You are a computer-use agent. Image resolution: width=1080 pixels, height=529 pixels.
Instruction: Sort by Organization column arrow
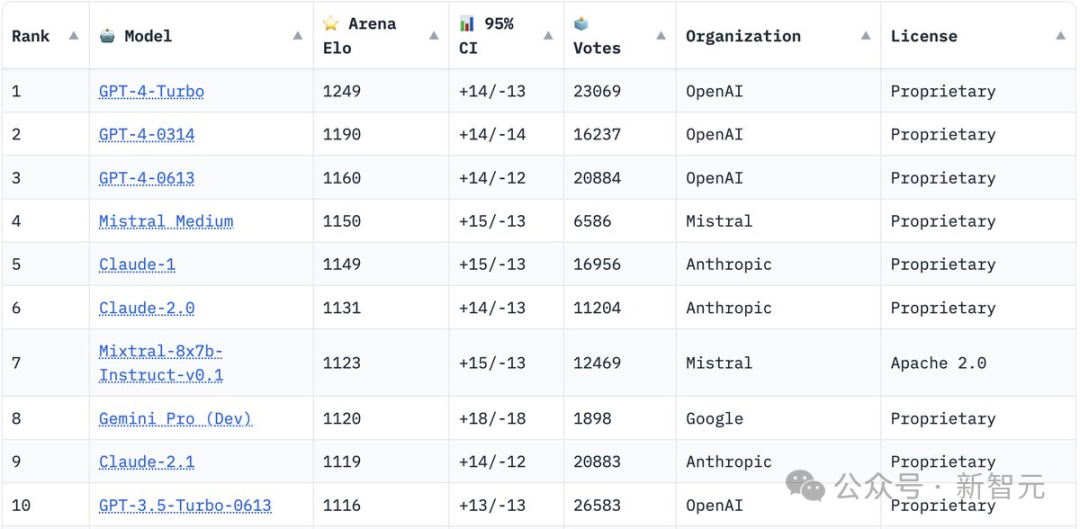[x=865, y=36]
